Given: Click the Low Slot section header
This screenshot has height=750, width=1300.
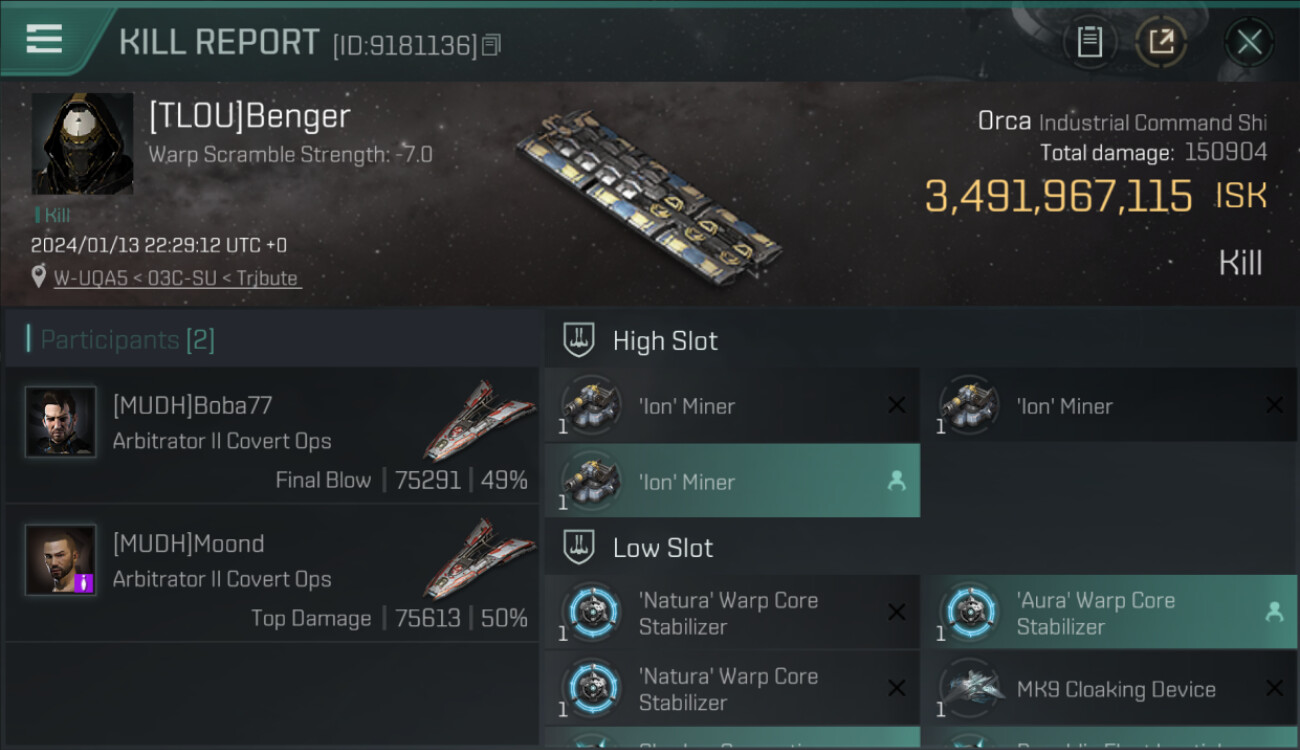Looking at the screenshot, I should pos(662,548).
